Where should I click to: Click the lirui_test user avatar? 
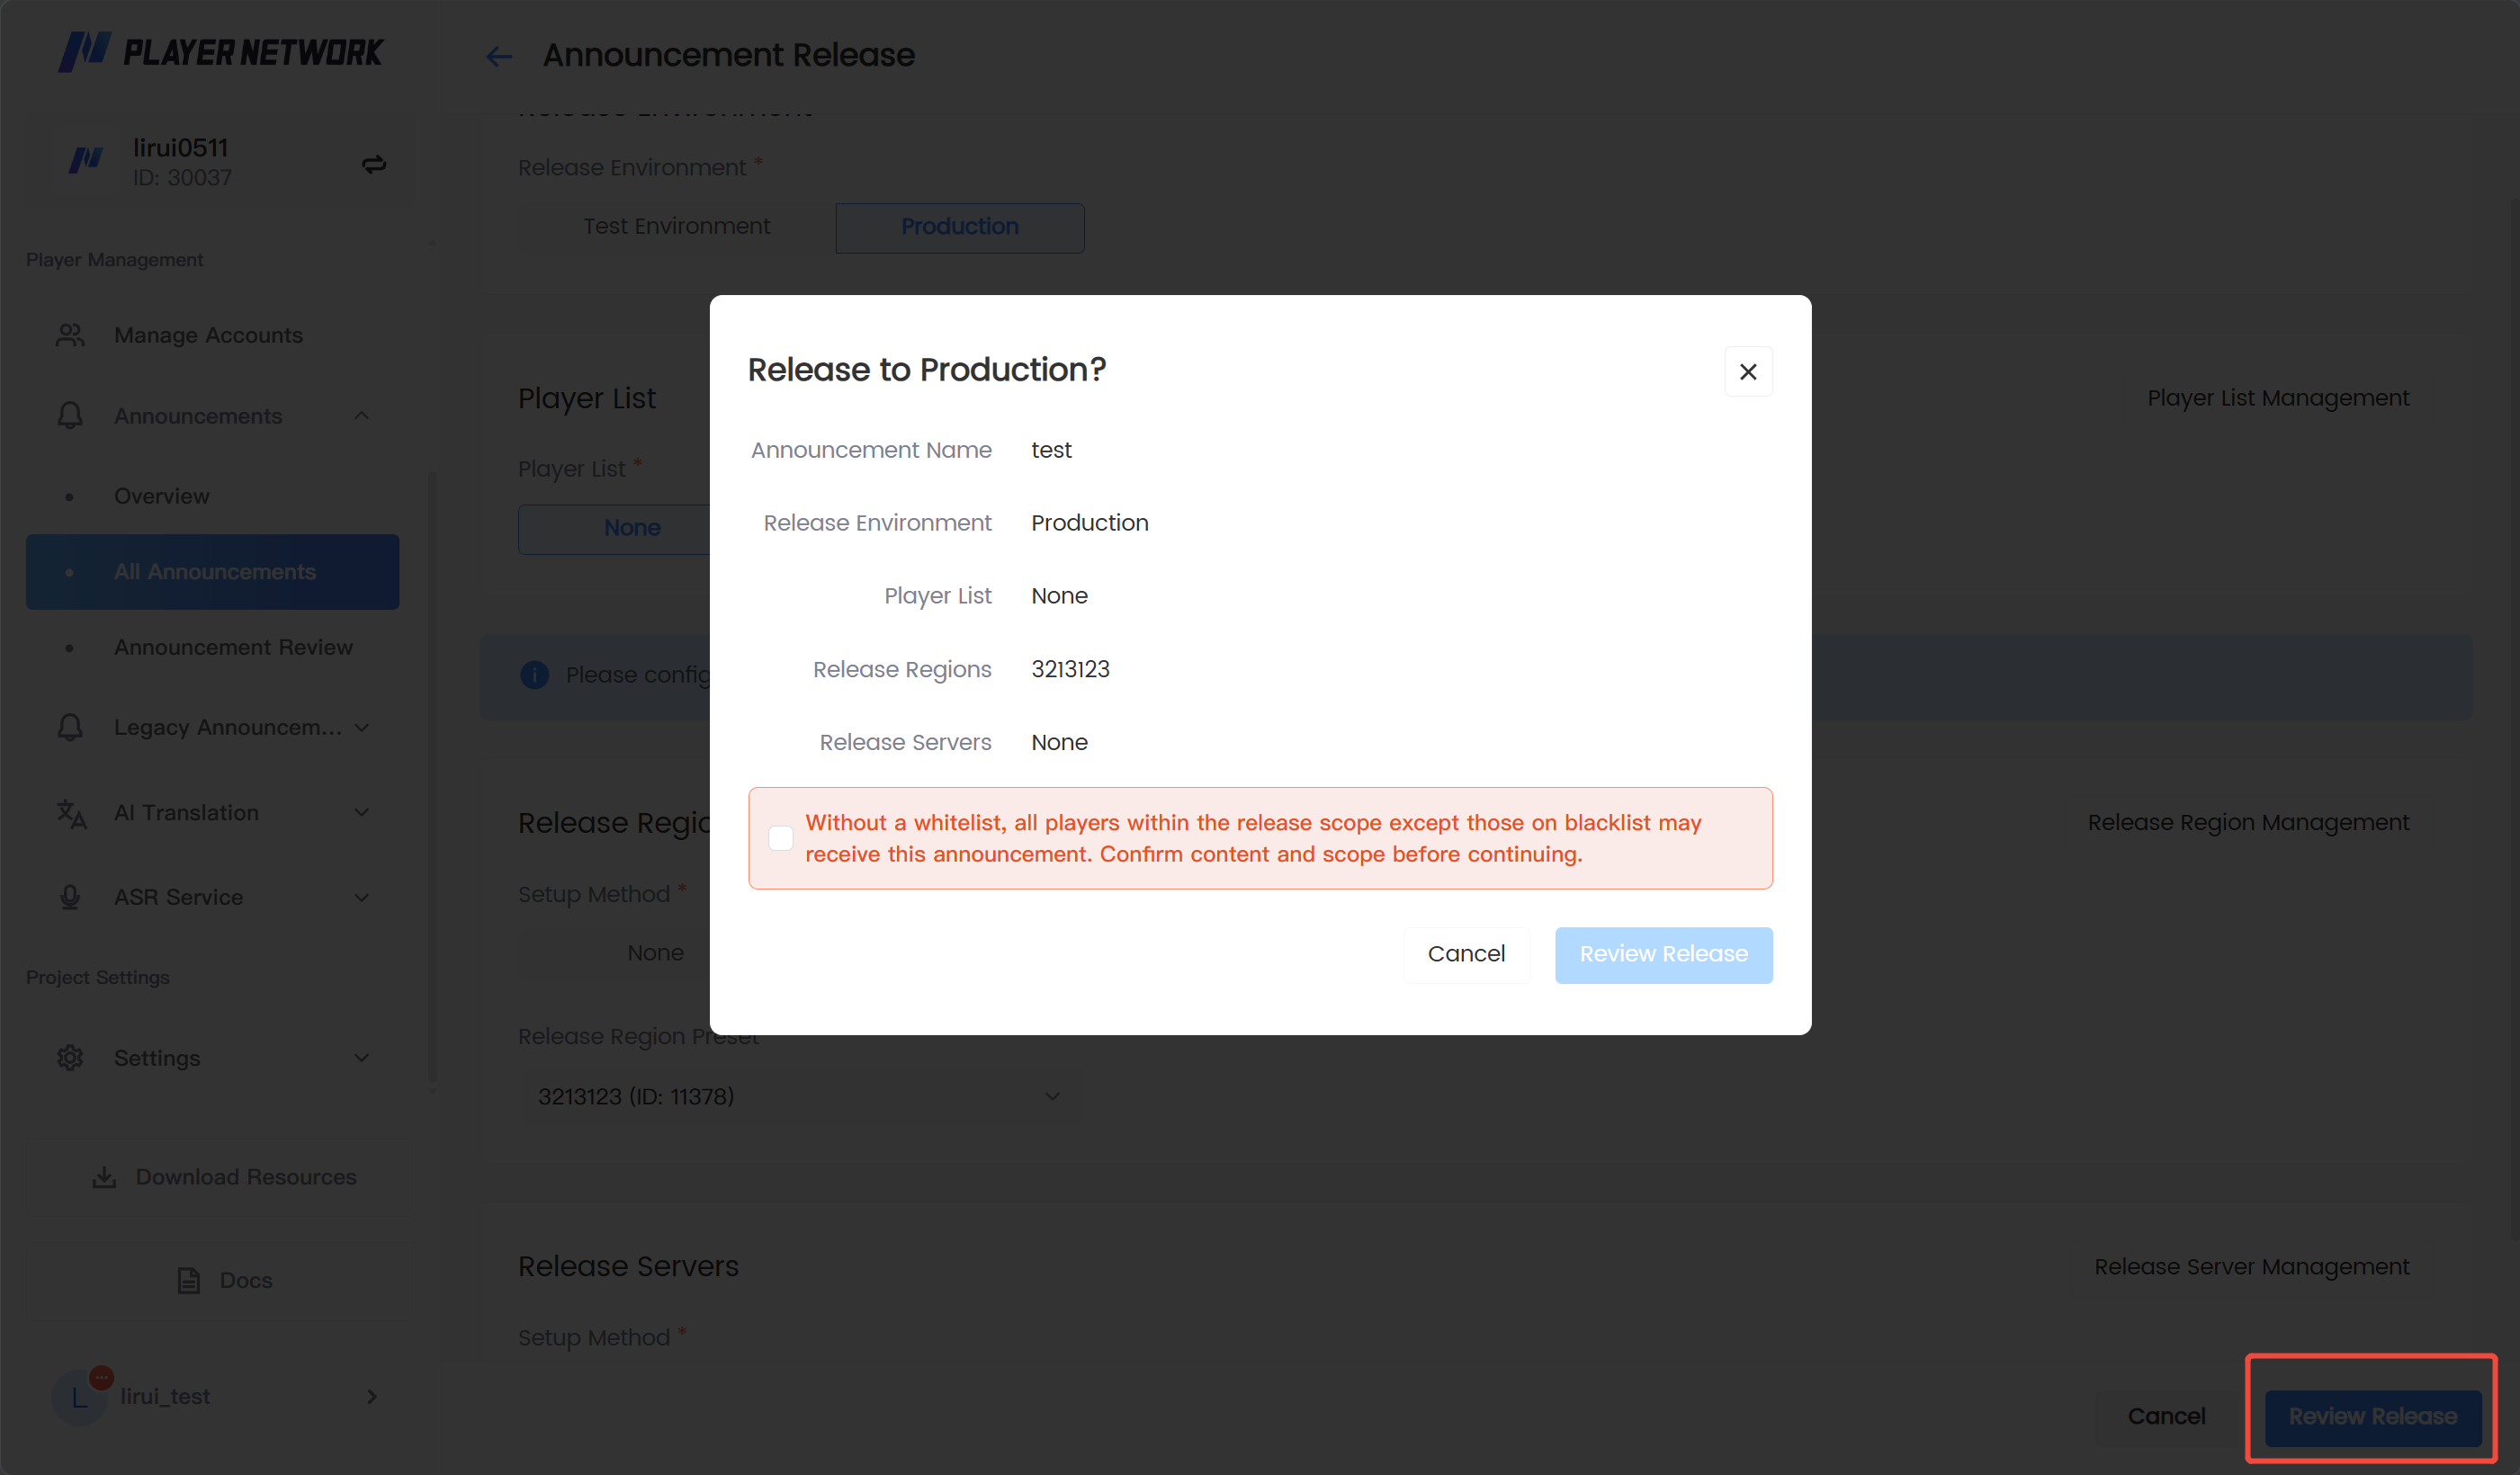80,1396
